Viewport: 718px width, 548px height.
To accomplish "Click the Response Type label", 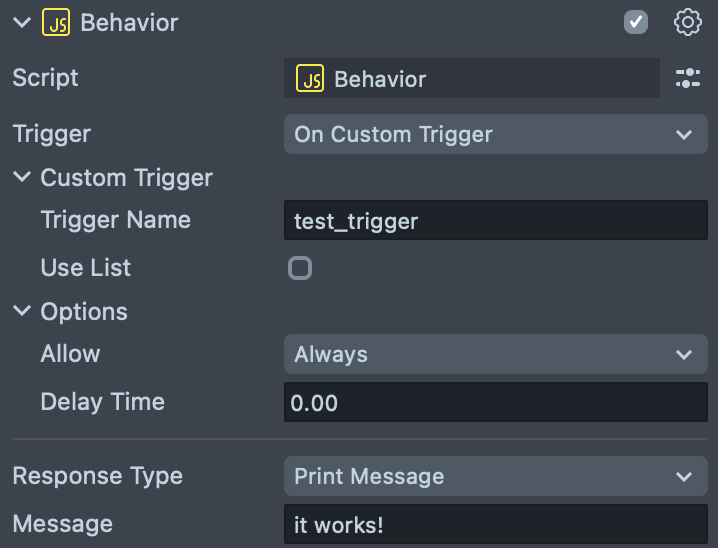I will coord(97,476).
